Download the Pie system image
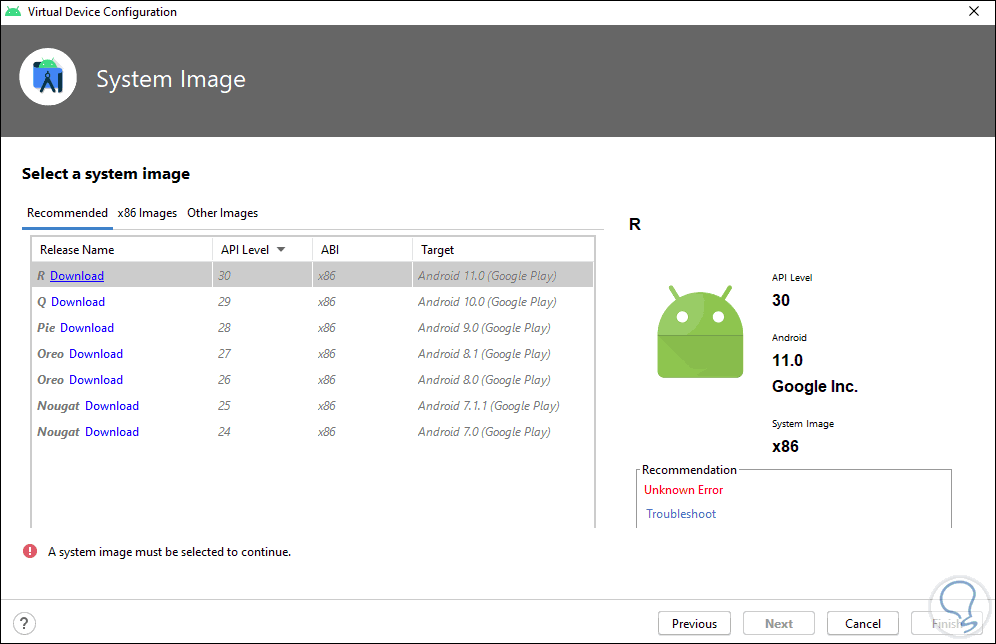 [87, 328]
